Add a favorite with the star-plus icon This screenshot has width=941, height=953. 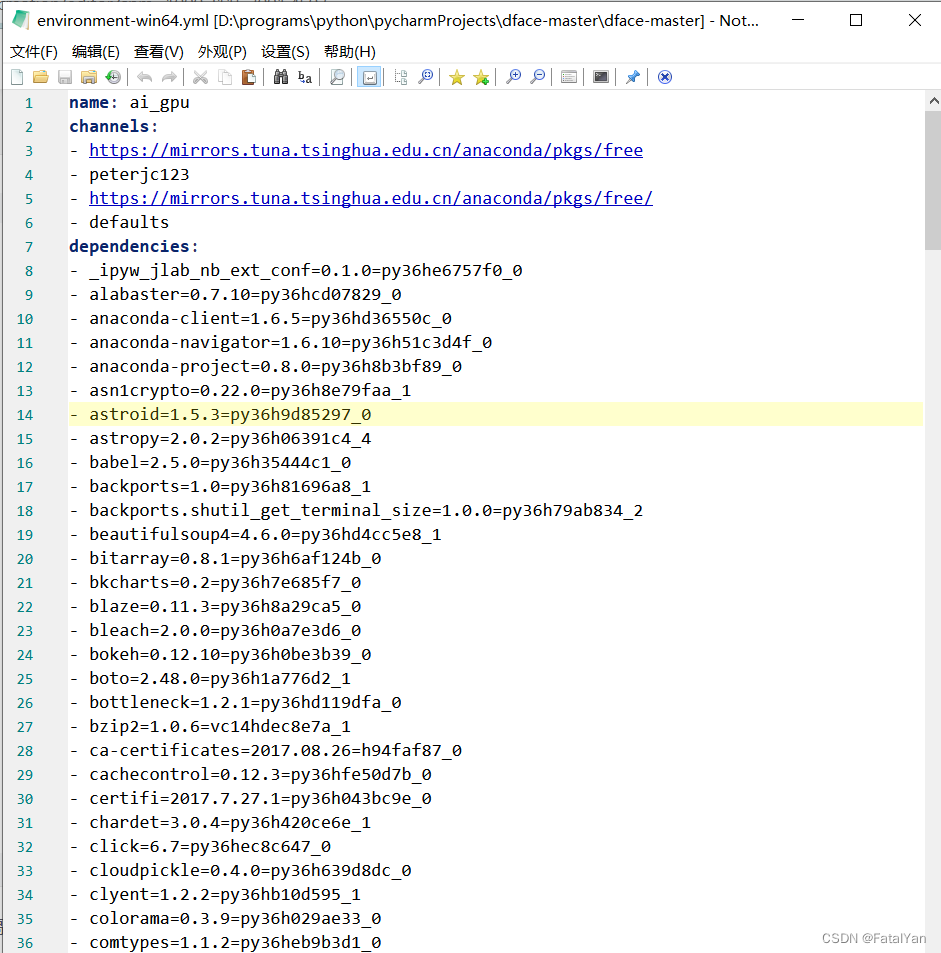[482, 77]
